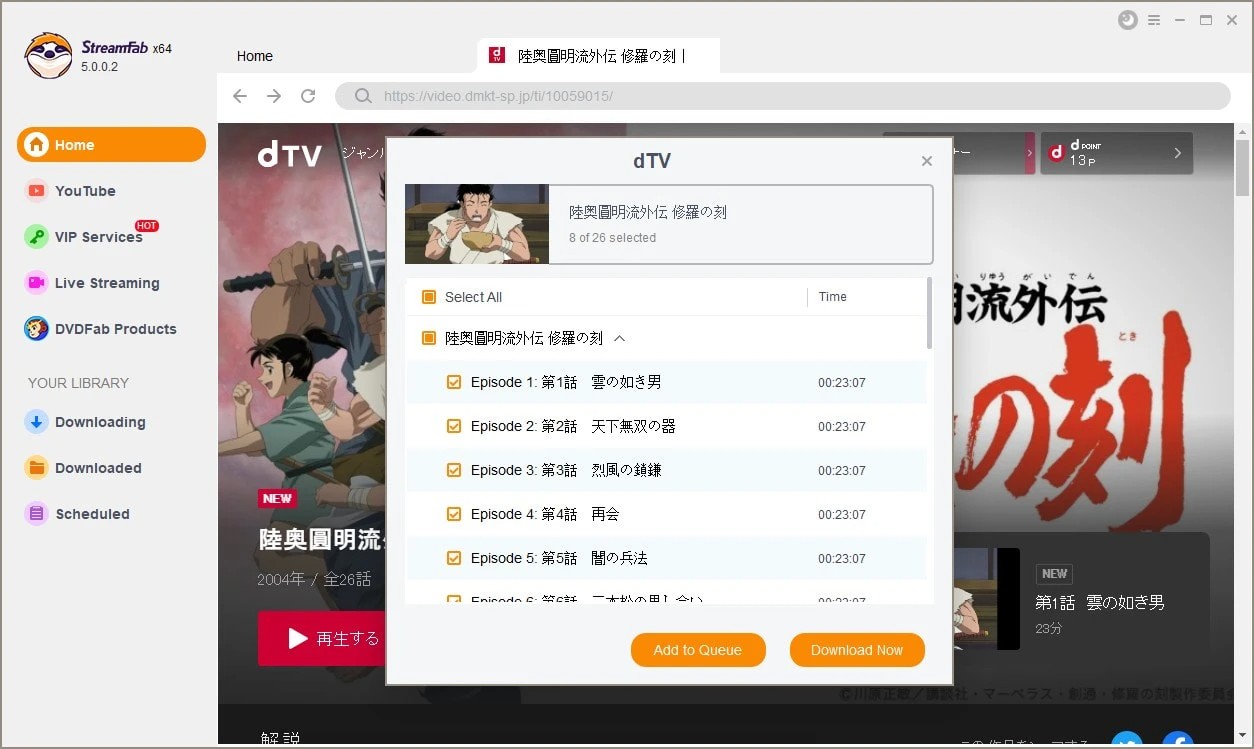Click the red 再生する play button
The width and height of the screenshot is (1254, 749).
(322, 638)
